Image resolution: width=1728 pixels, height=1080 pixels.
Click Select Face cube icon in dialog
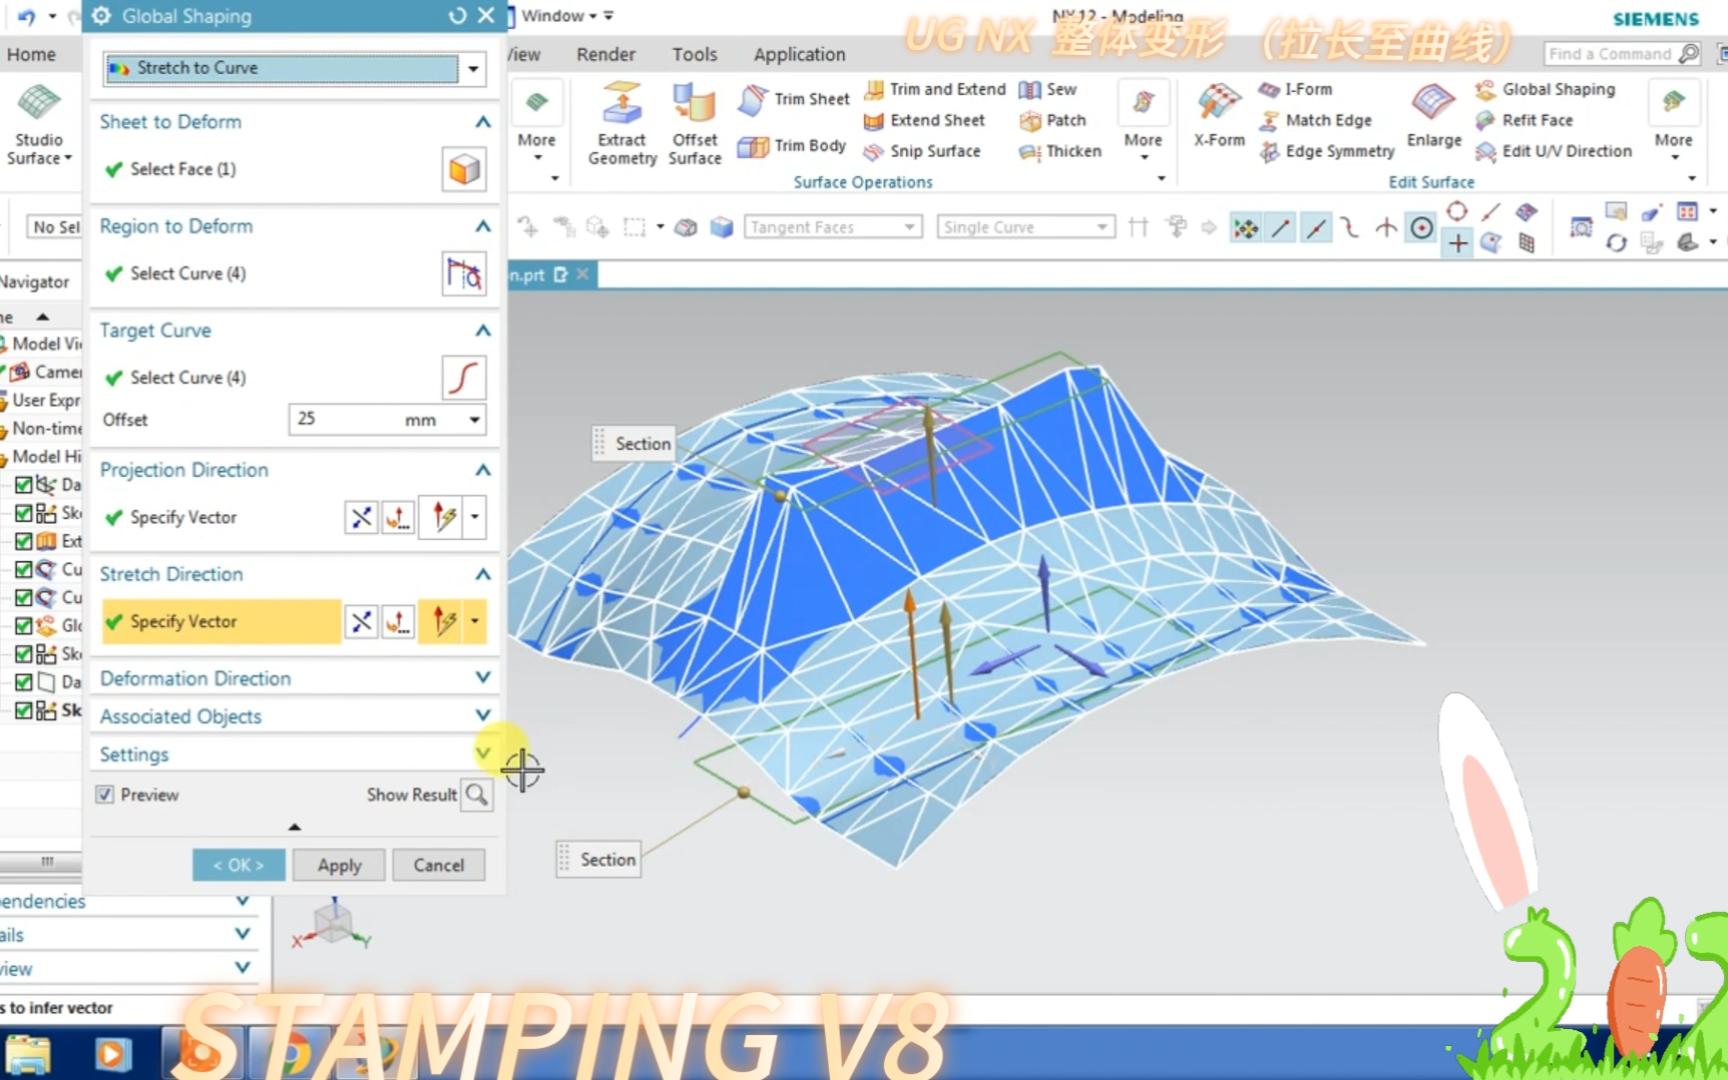[x=464, y=169]
